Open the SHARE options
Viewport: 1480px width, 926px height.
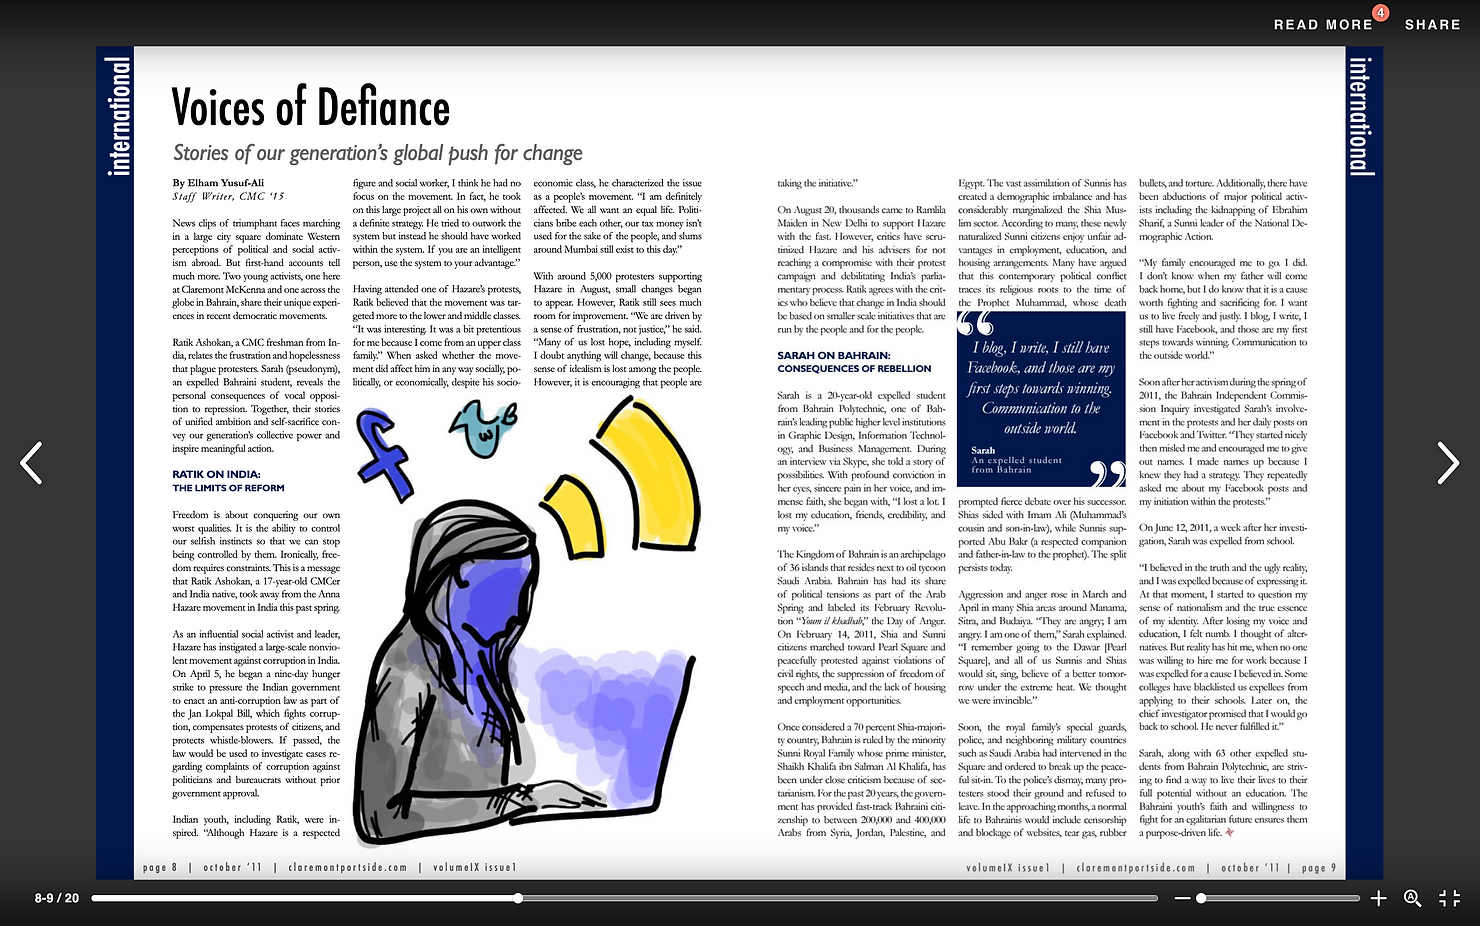(x=1432, y=24)
